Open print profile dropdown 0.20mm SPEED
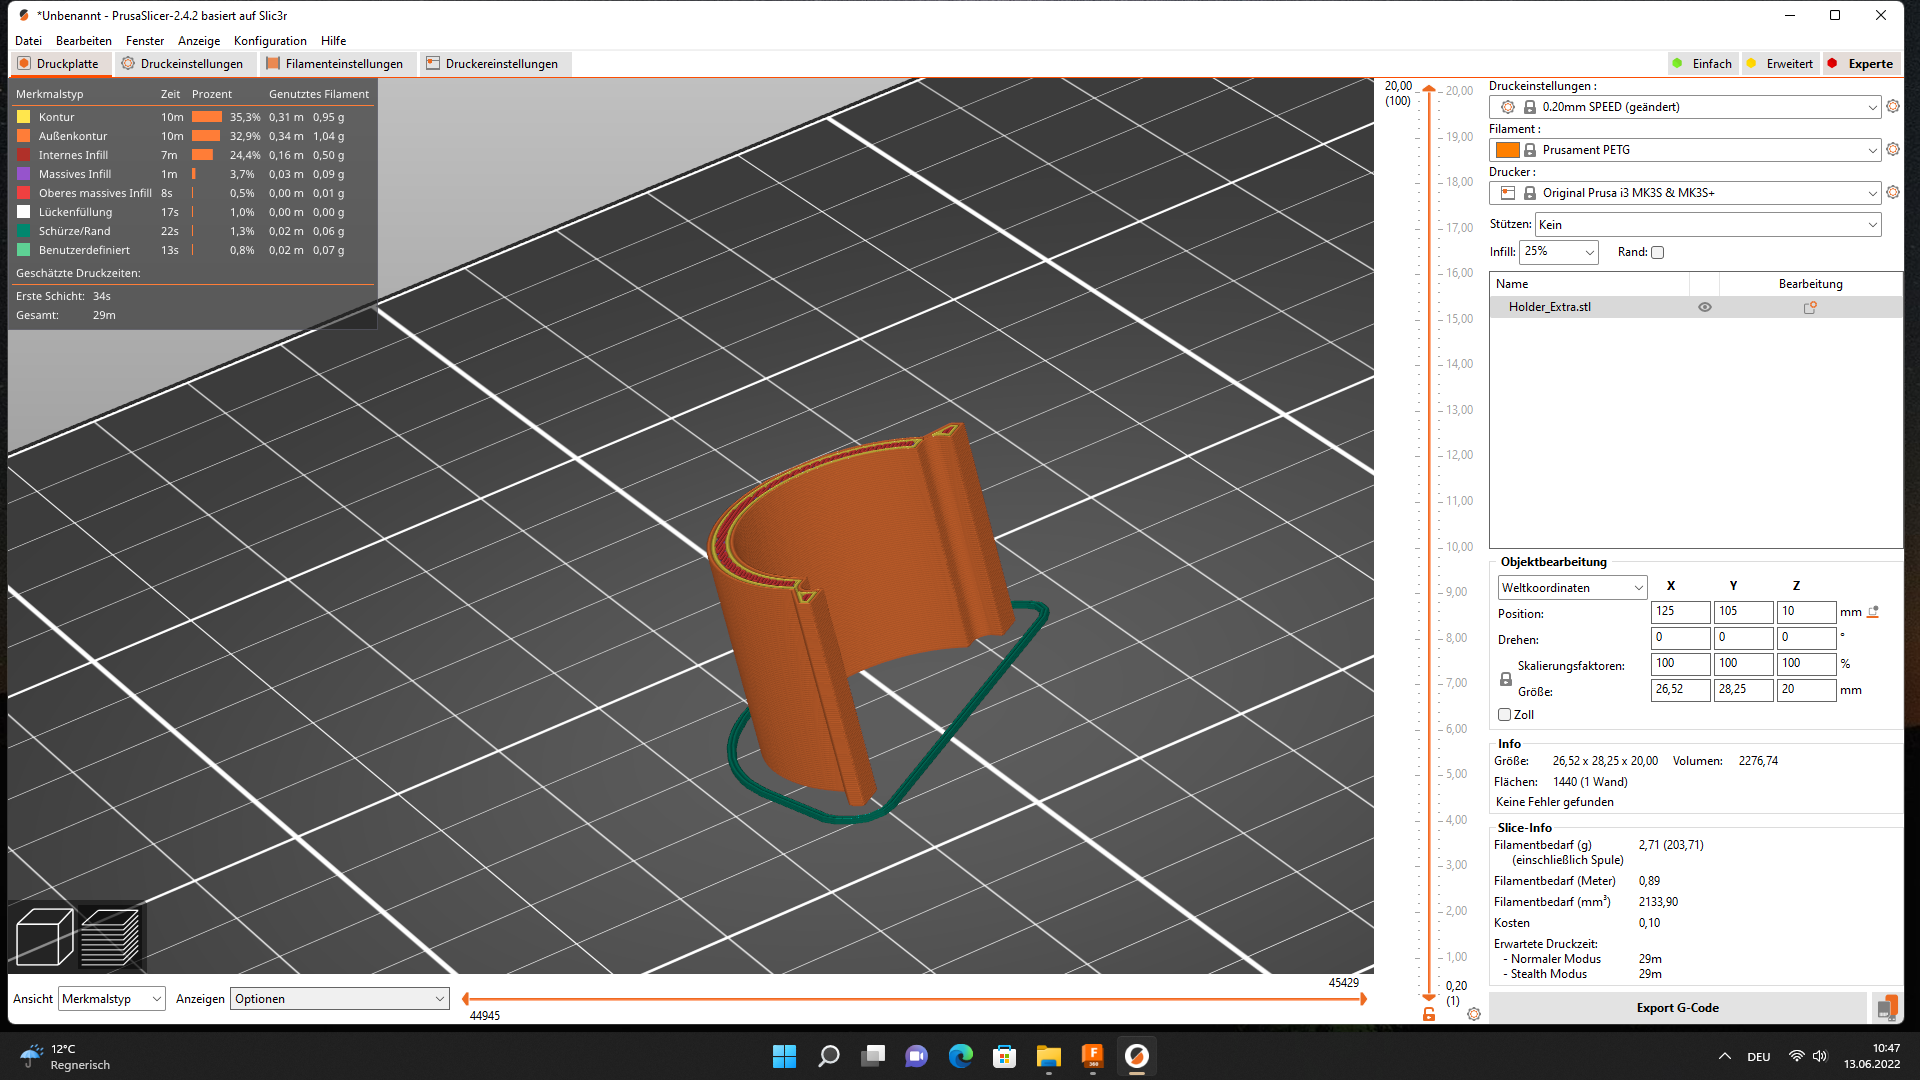Screen dimensions: 1920x1080 point(1685,107)
